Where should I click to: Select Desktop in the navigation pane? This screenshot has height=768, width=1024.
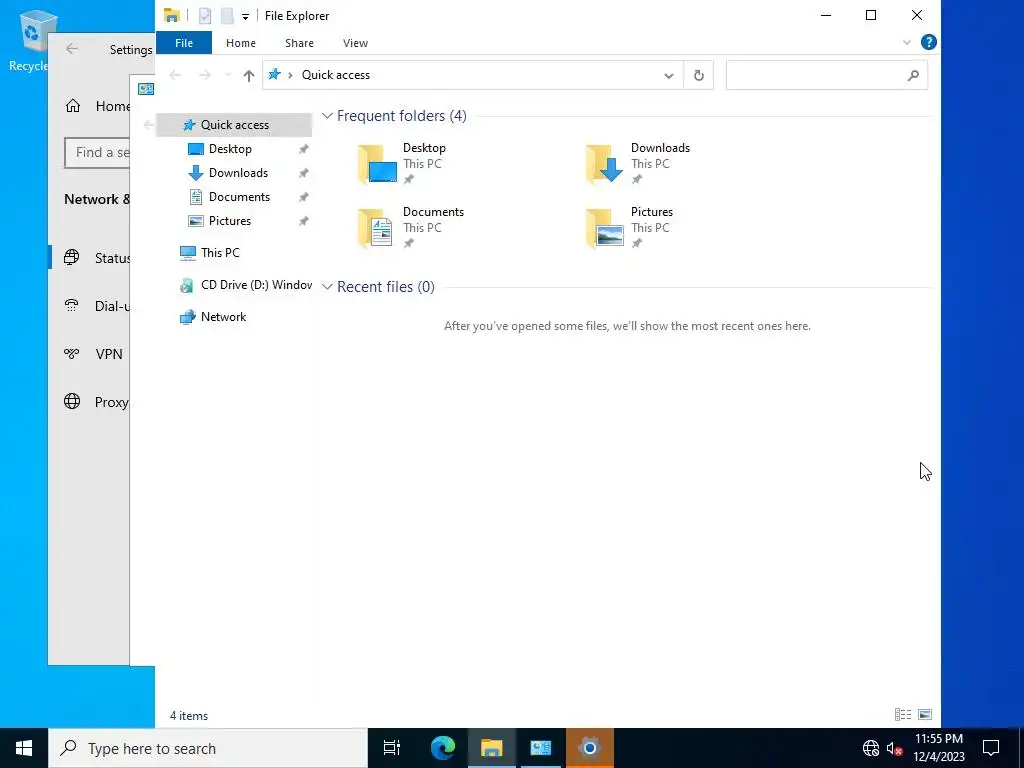pyautogui.click(x=230, y=149)
